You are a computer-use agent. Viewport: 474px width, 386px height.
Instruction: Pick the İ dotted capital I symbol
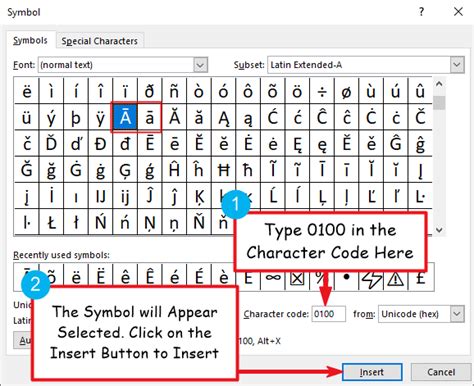(x=51, y=196)
